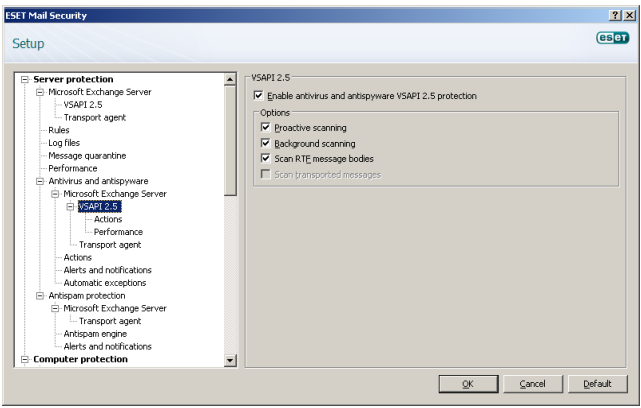Select Server protection in the tree
The image size is (641, 408).
[x=73, y=79]
